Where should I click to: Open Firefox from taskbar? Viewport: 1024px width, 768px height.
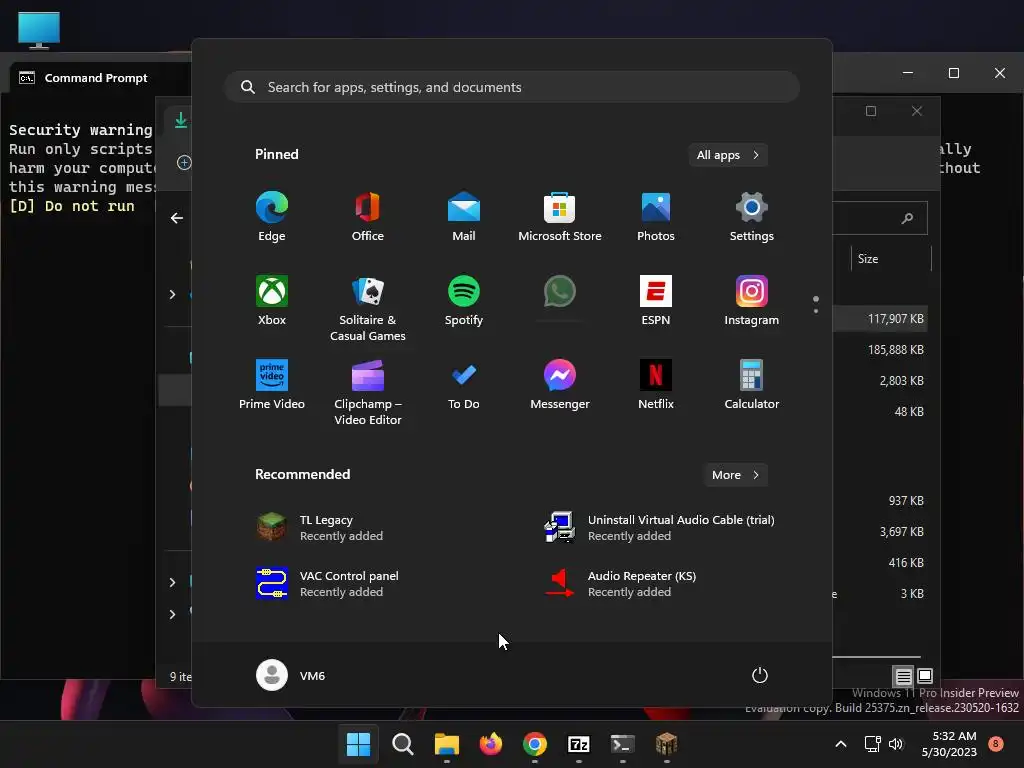pyautogui.click(x=490, y=744)
